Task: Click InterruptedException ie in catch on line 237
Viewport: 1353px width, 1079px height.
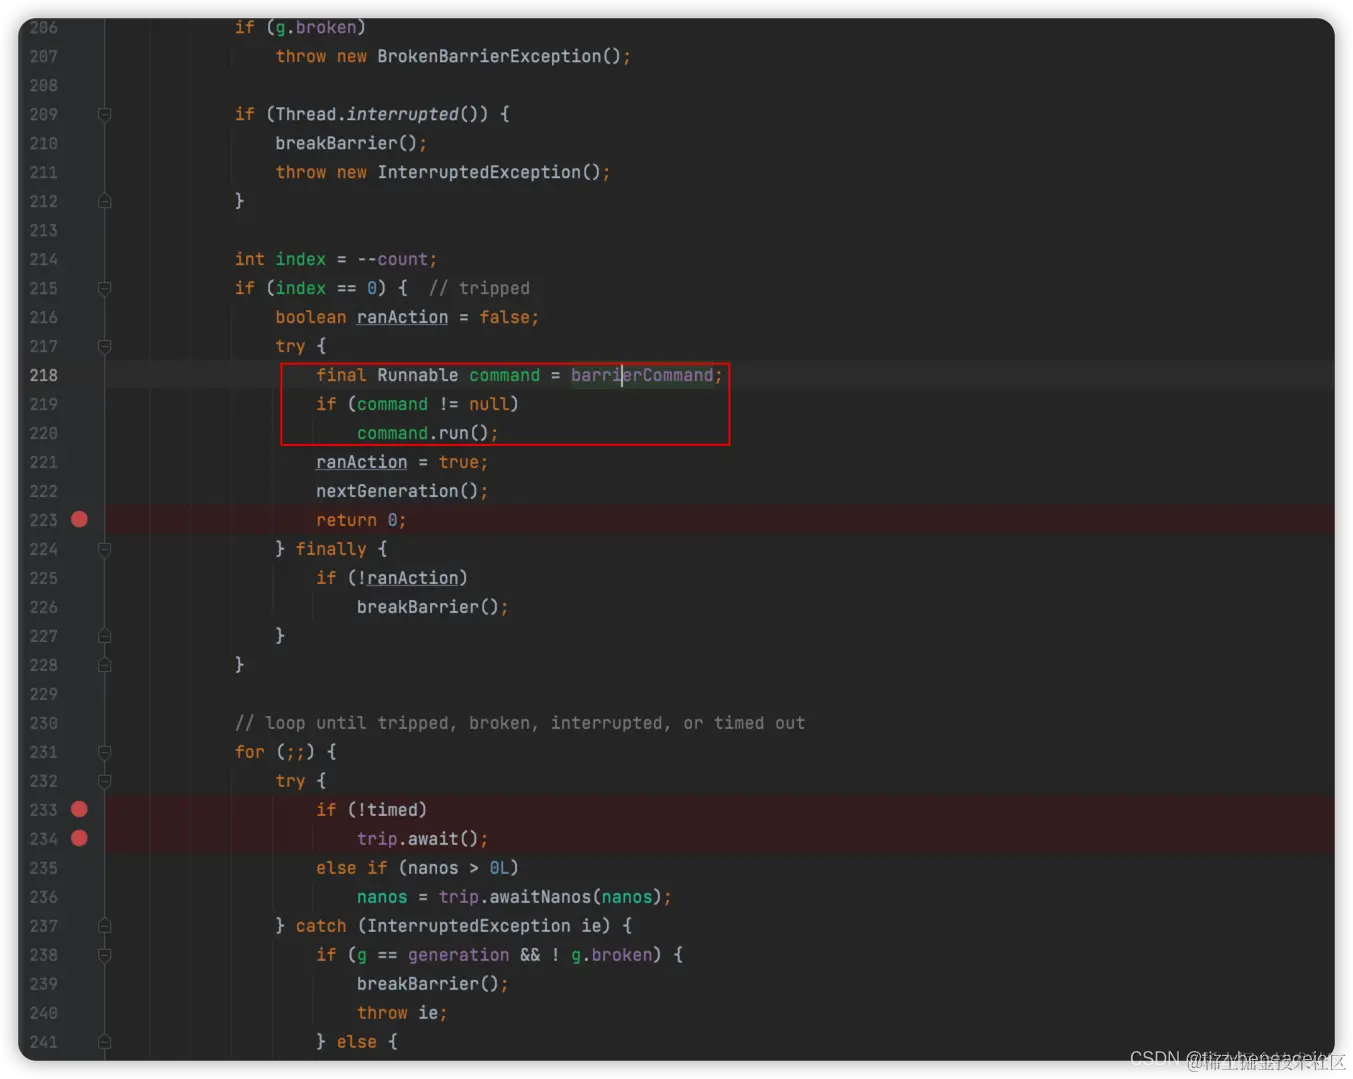Action: 484,926
